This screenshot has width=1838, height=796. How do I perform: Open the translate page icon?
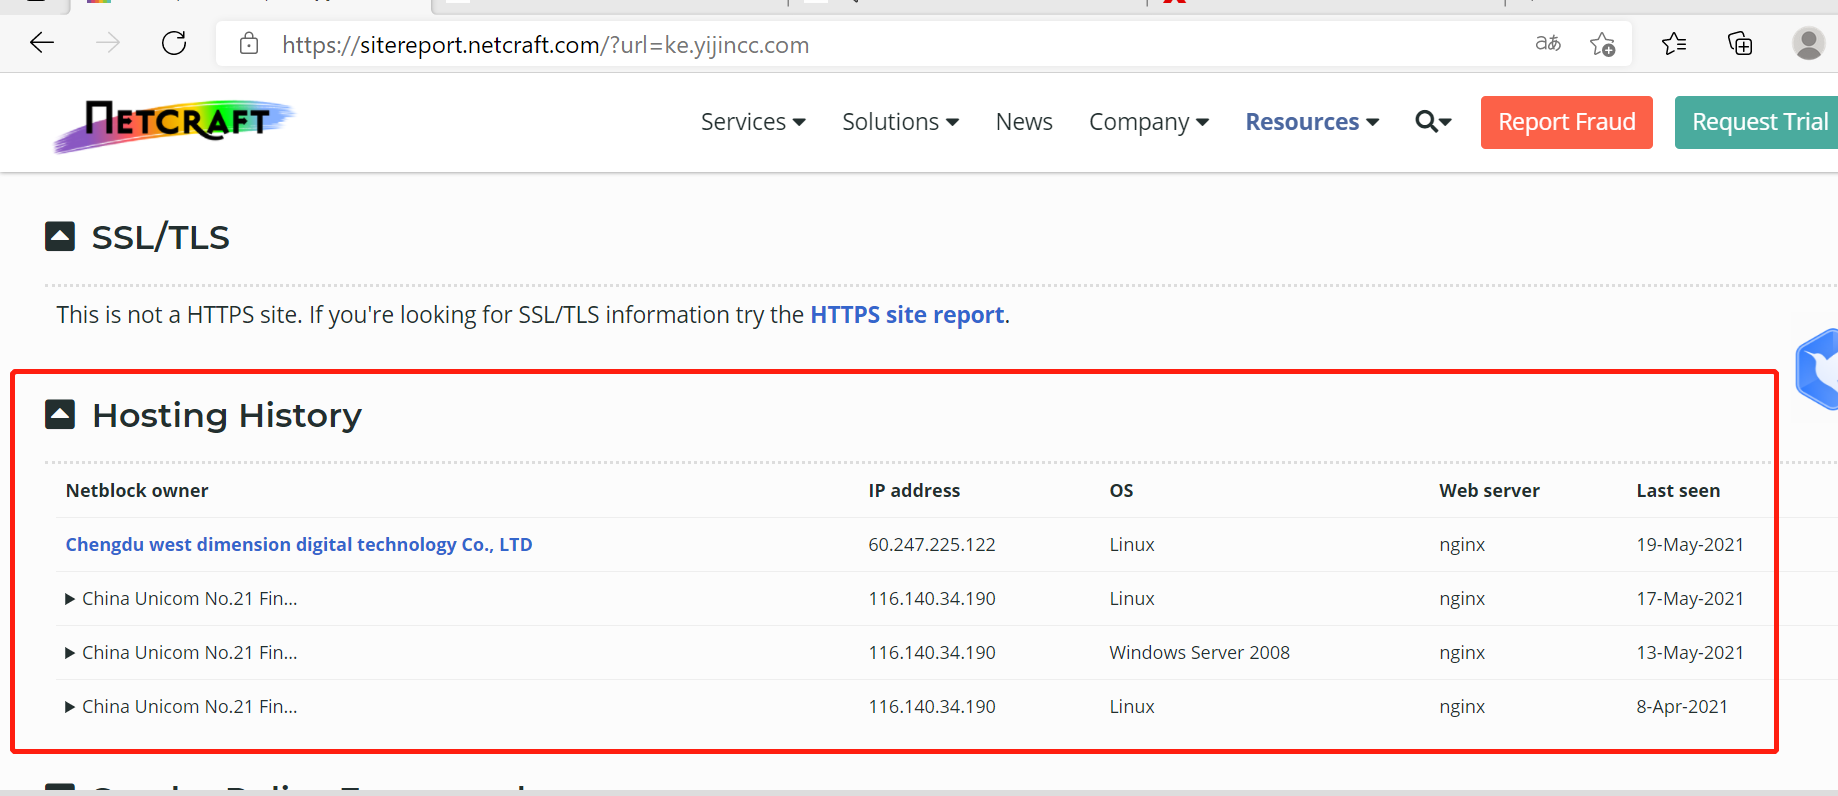coord(1548,43)
